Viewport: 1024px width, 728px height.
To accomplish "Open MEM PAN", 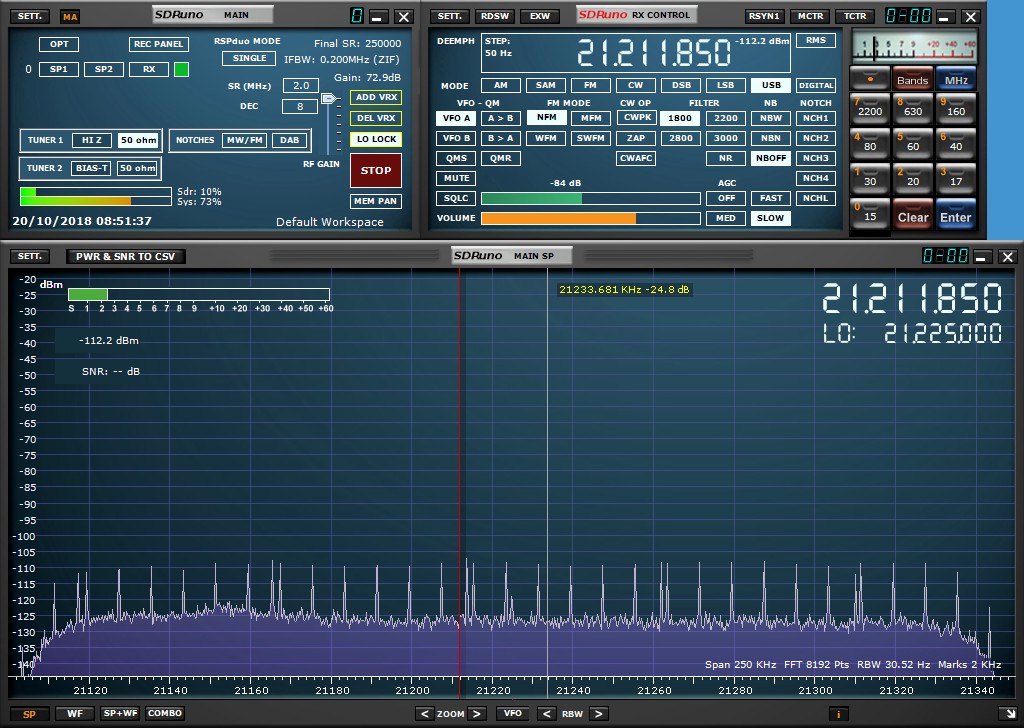I will pyautogui.click(x=376, y=201).
